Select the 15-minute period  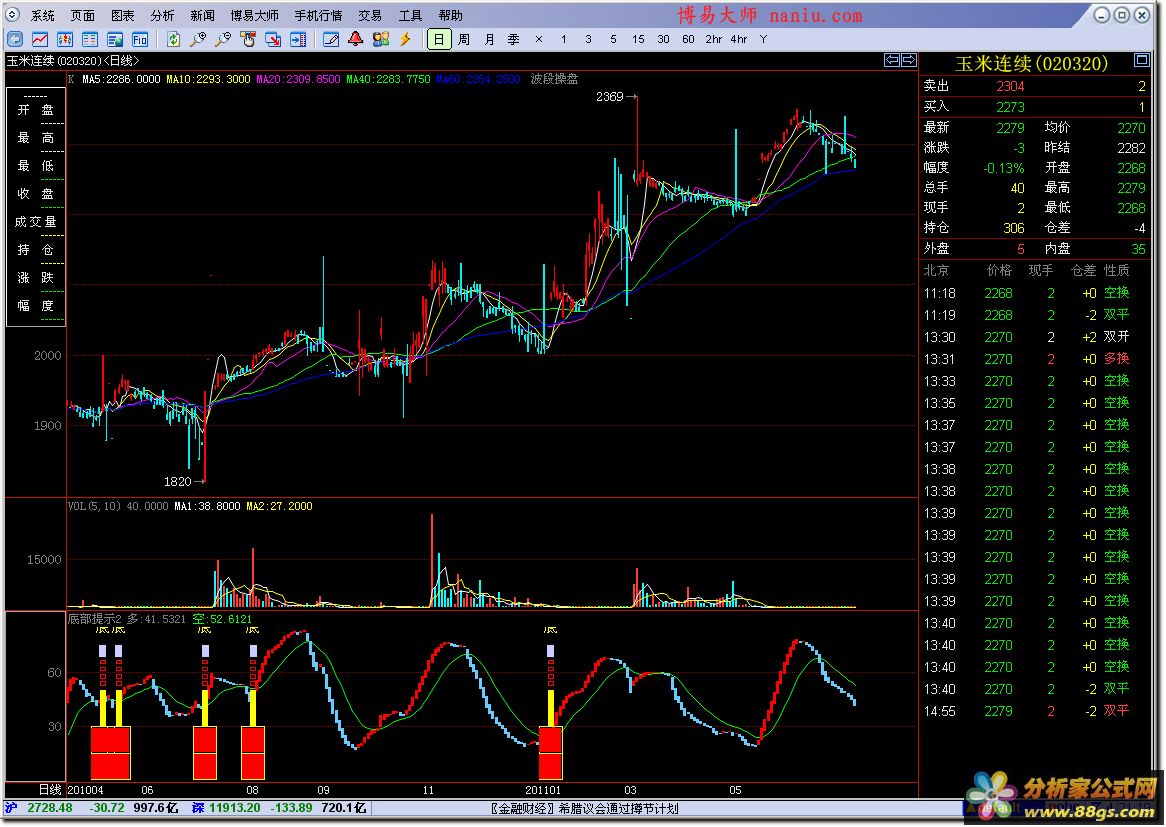pos(638,39)
